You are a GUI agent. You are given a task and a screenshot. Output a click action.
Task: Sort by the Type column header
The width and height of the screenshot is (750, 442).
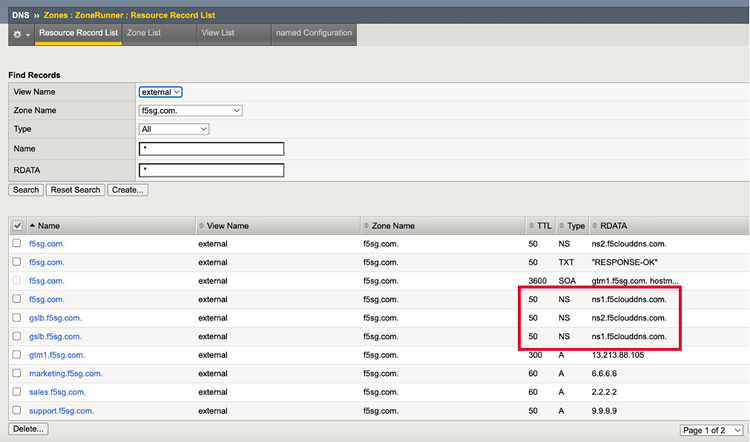click(x=575, y=226)
